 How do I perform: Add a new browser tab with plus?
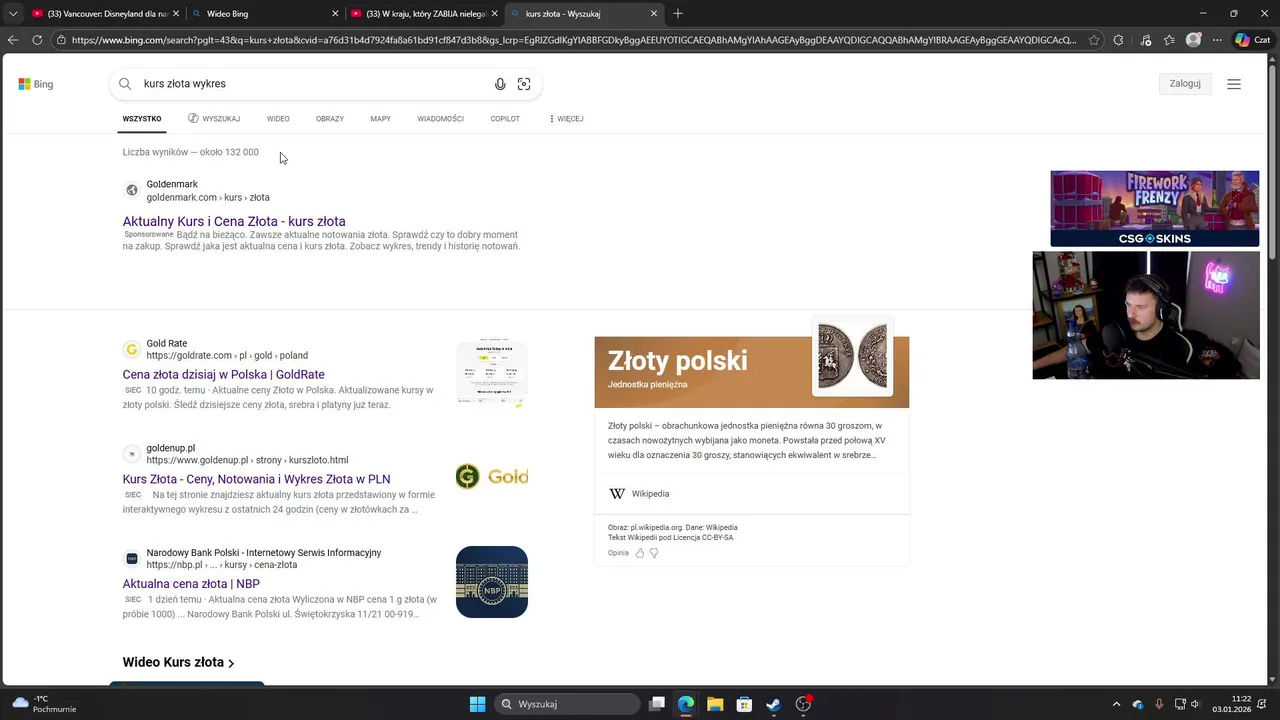tap(678, 14)
